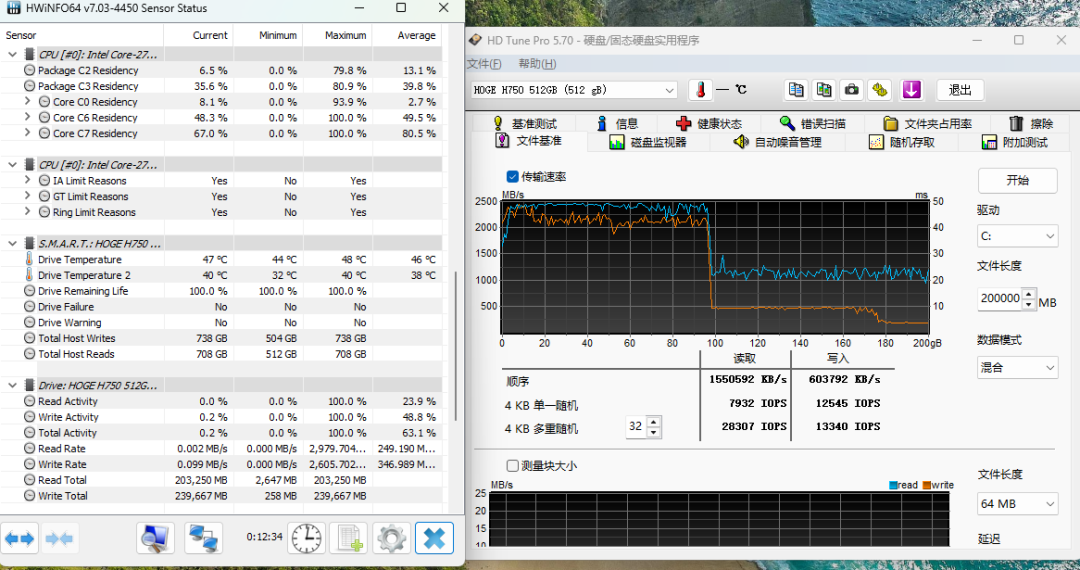
Task: Select Drive Temperature sensor row
Action: click(x=221, y=260)
